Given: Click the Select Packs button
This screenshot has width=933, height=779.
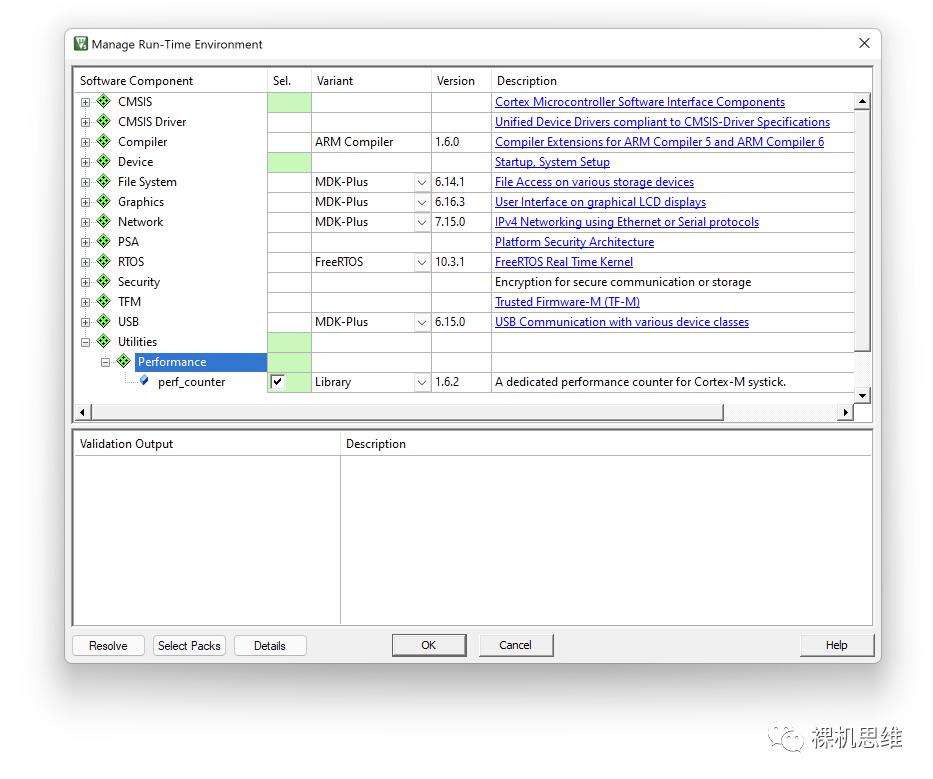Looking at the screenshot, I should 189,645.
